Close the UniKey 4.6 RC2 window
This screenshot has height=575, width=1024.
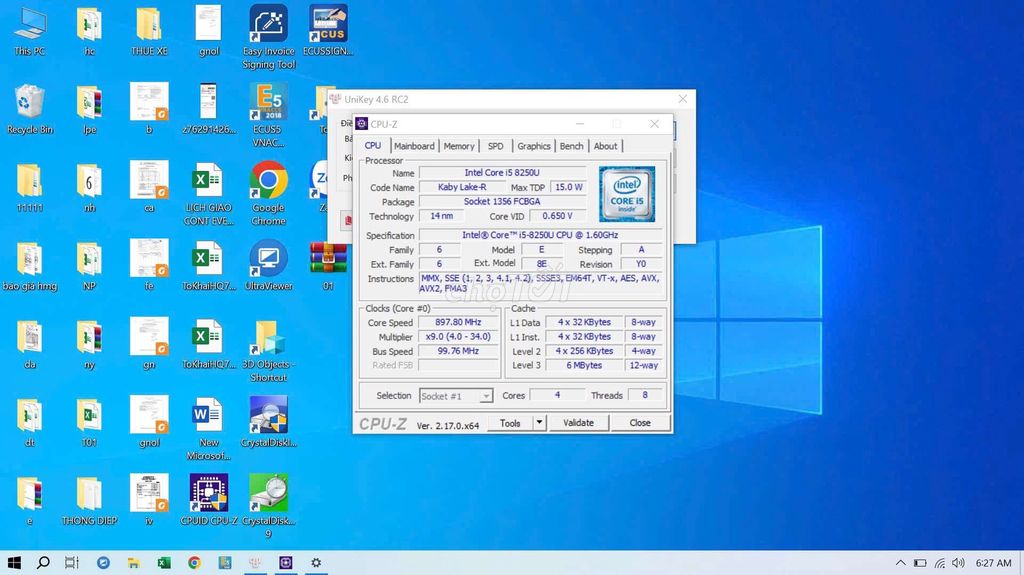(x=682, y=99)
